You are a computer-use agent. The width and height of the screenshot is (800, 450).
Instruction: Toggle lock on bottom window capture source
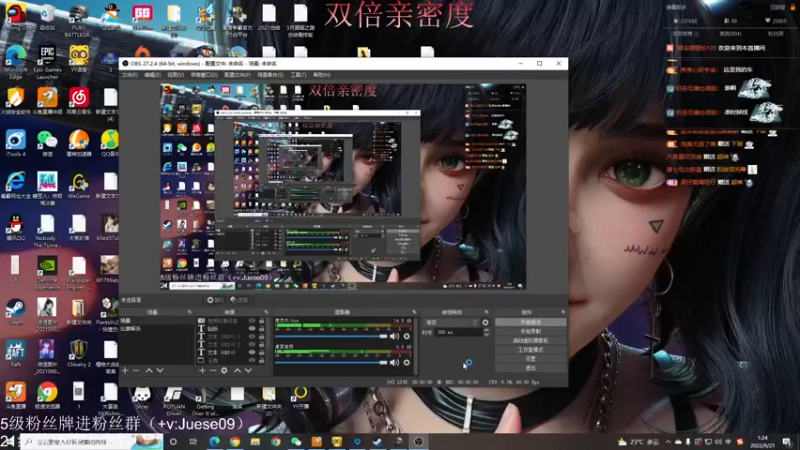[262, 360]
